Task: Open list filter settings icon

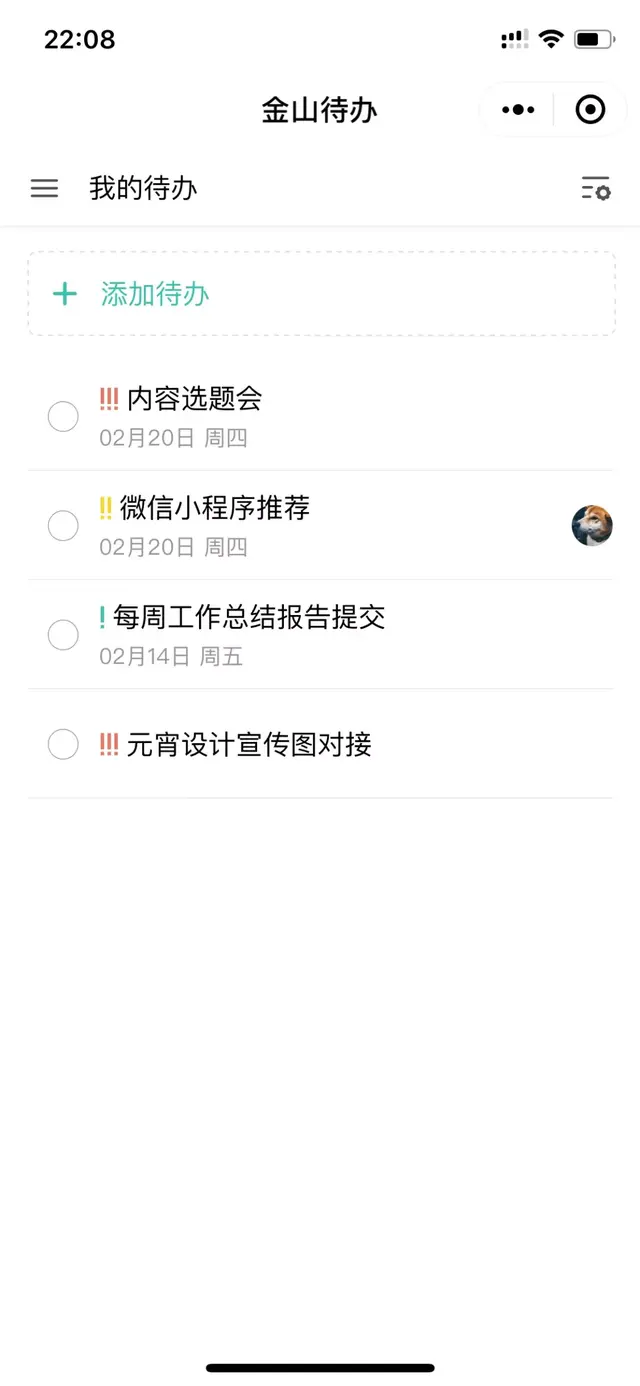Action: click(x=596, y=188)
